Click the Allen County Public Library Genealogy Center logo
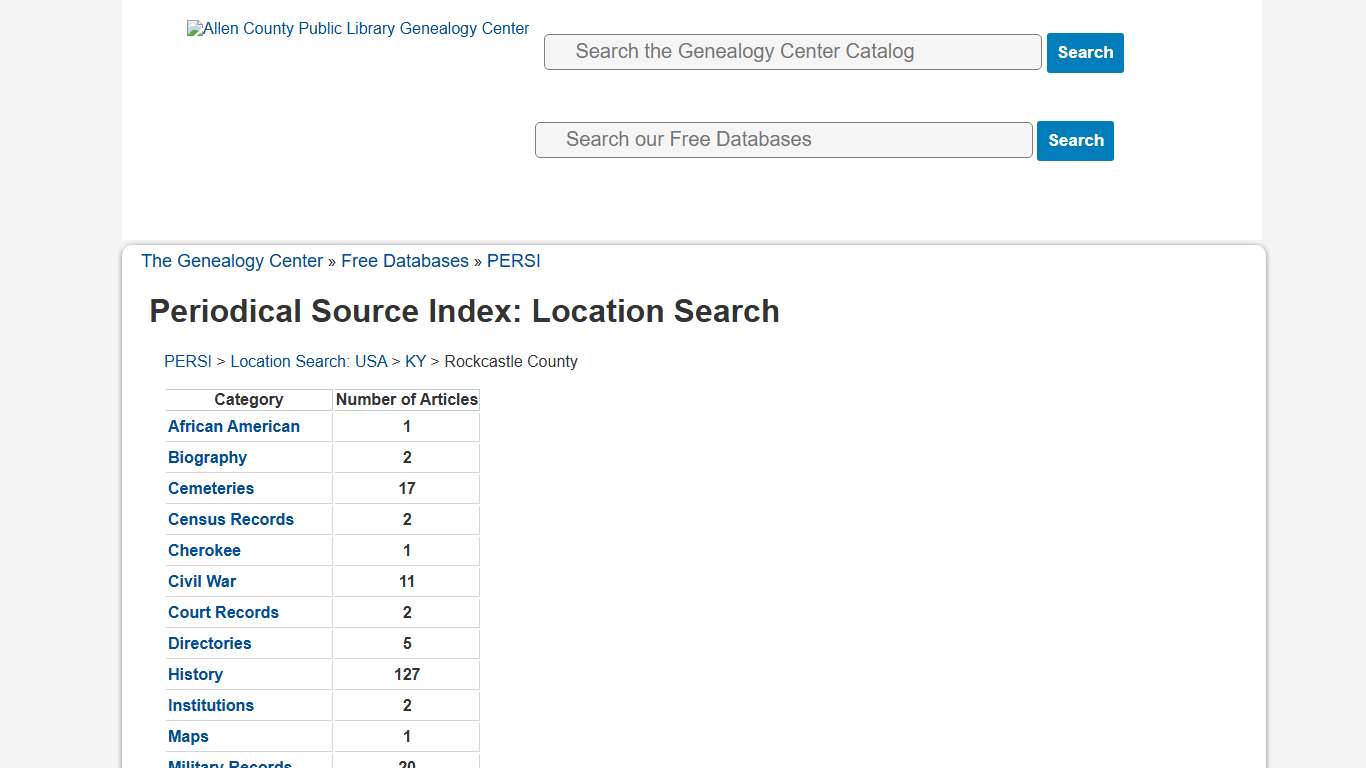 357,28
